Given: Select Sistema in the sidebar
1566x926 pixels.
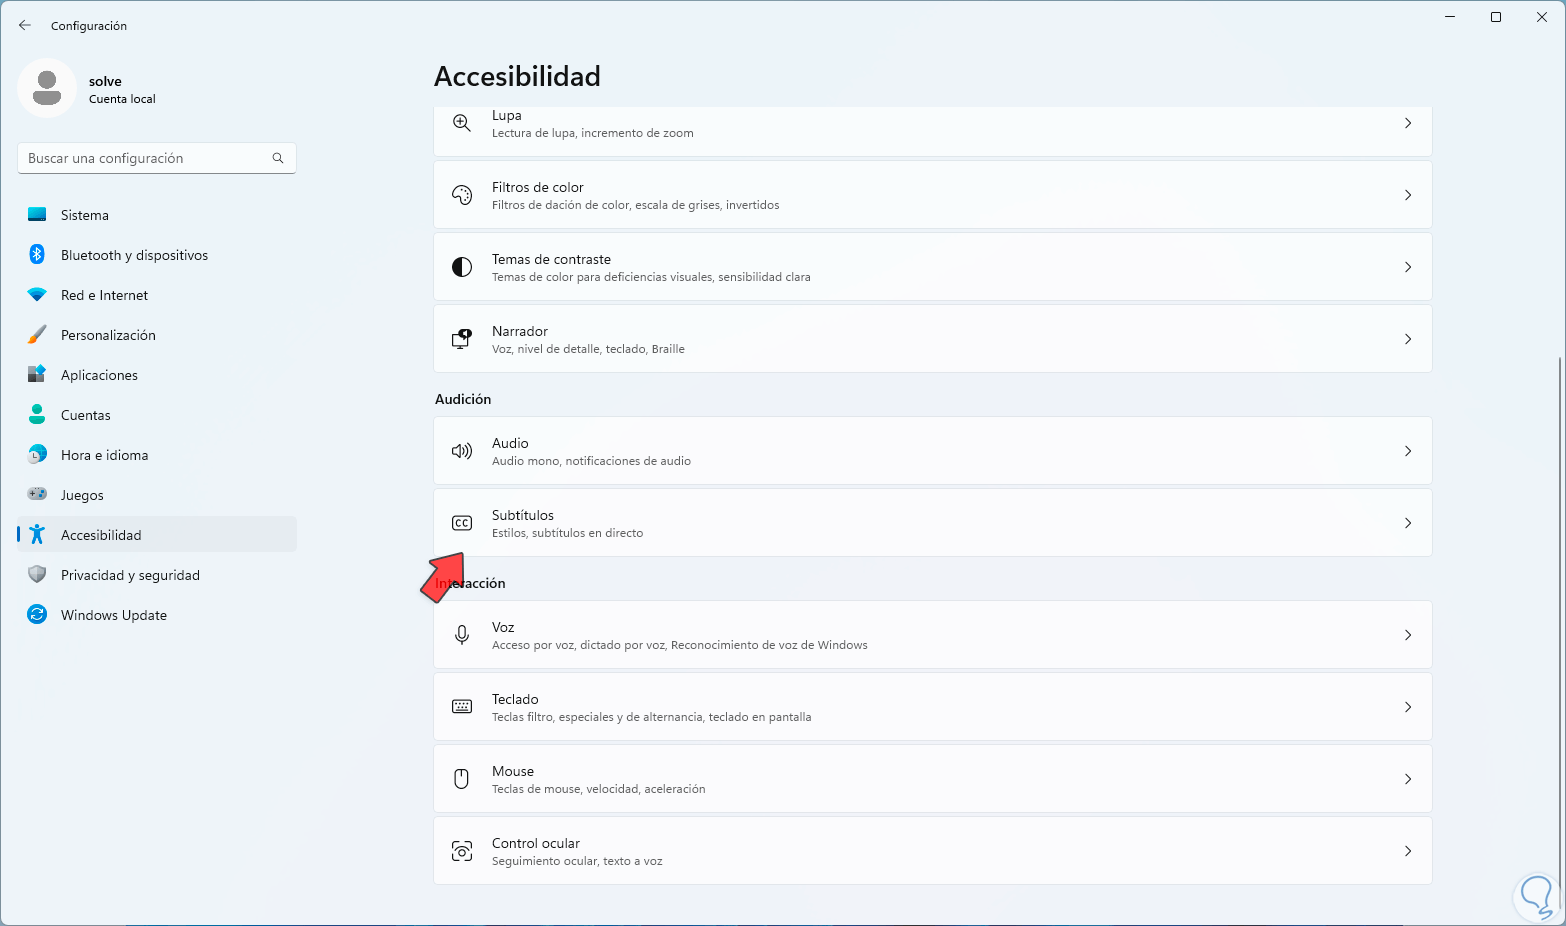Looking at the screenshot, I should [x=85, y=215].
